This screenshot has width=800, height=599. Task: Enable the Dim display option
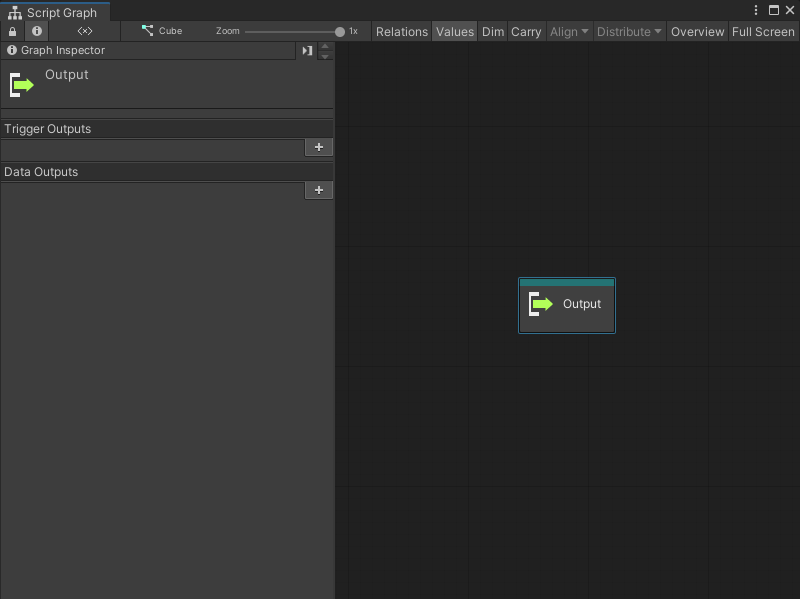pos(492,31)
